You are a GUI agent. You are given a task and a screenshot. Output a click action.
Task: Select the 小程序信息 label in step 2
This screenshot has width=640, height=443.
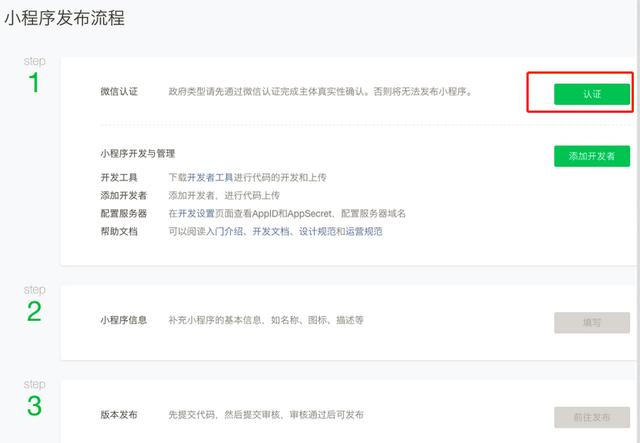(124, 320)
